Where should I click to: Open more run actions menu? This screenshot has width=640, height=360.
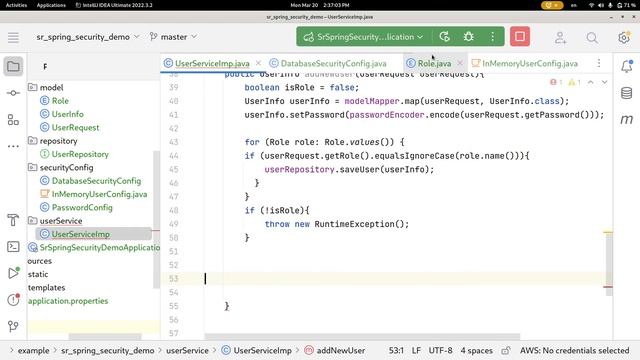click(493, 37)
